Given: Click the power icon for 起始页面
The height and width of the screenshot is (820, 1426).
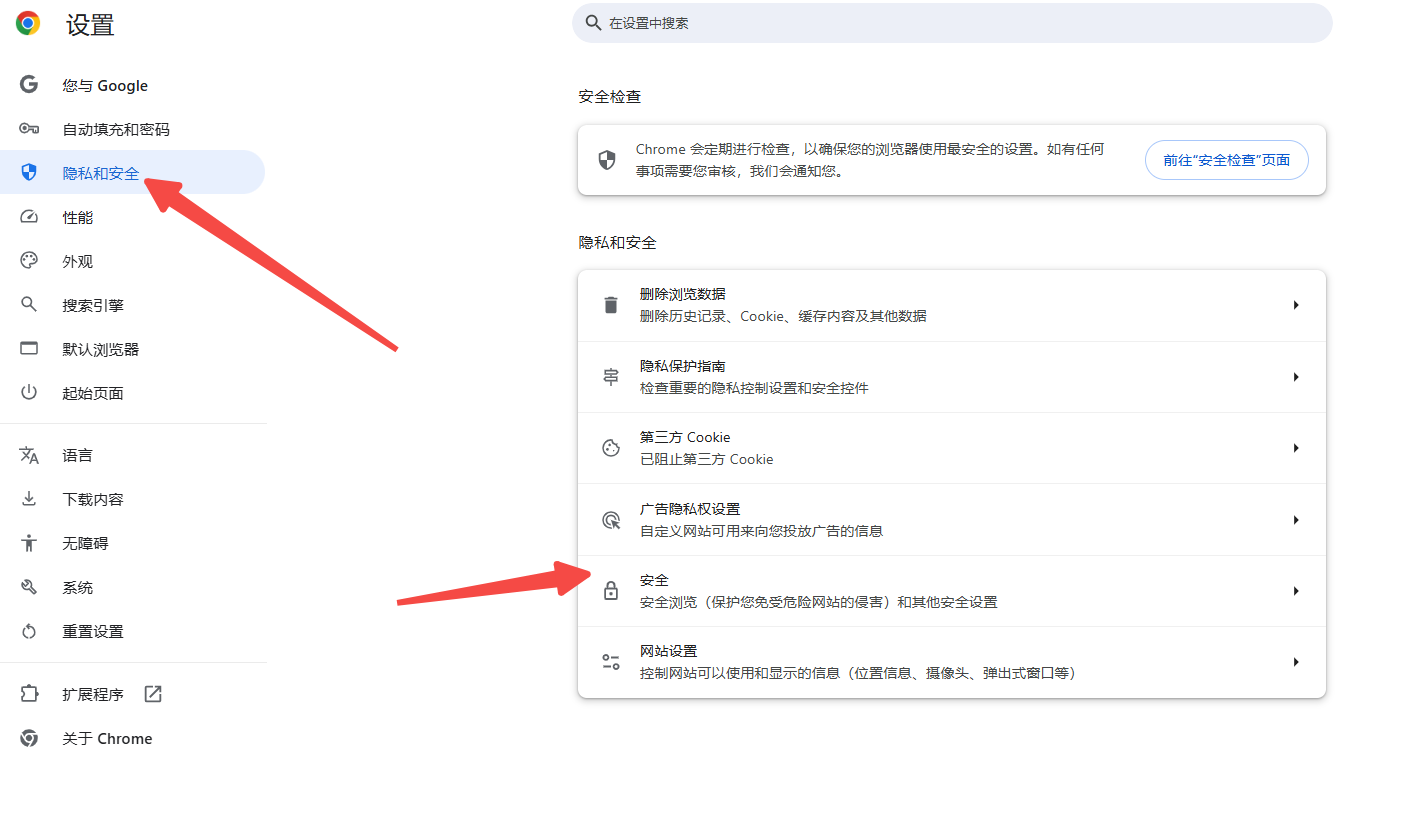Looking at the screenshot, I should tap(29, 393).
